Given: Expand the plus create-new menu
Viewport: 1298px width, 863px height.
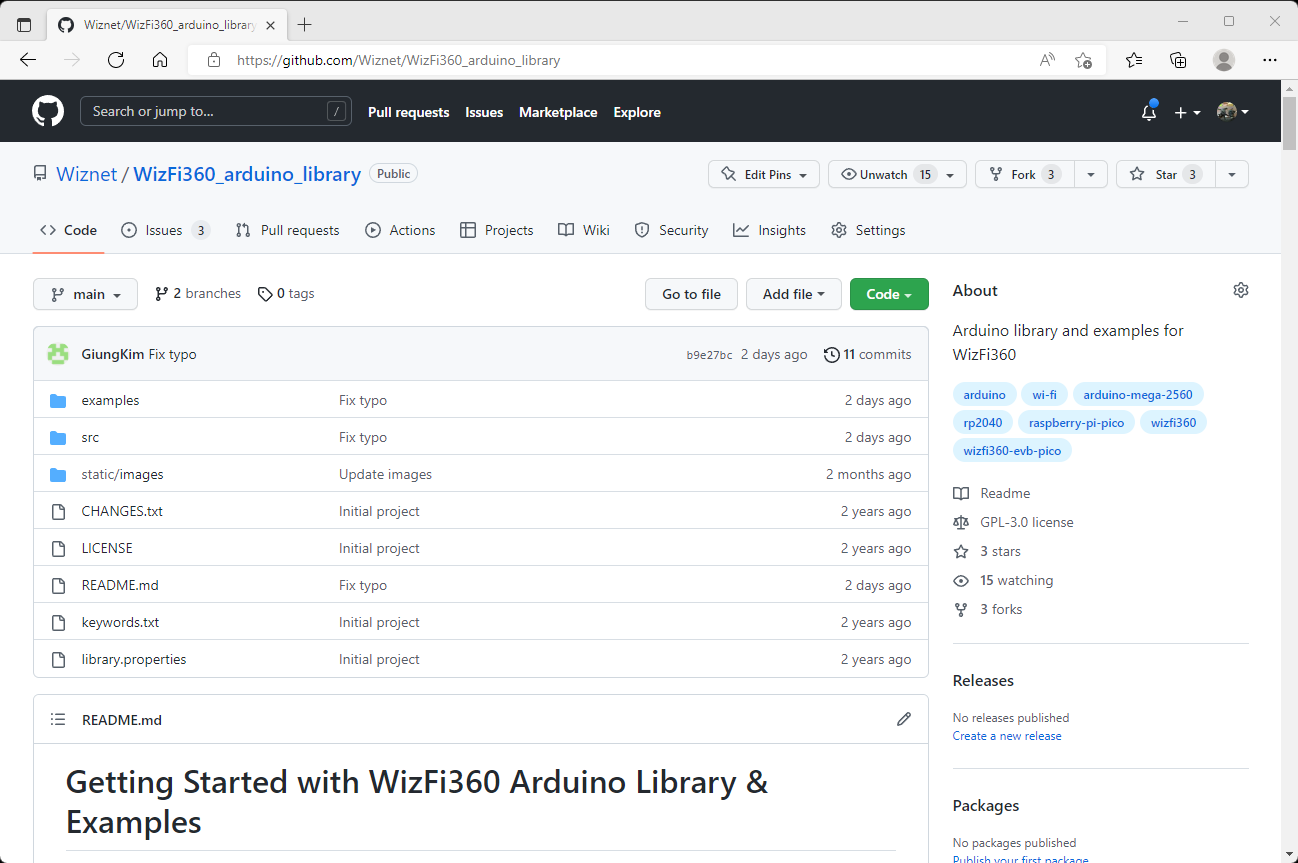Looking at the screenshot, I should (1187, 112).
